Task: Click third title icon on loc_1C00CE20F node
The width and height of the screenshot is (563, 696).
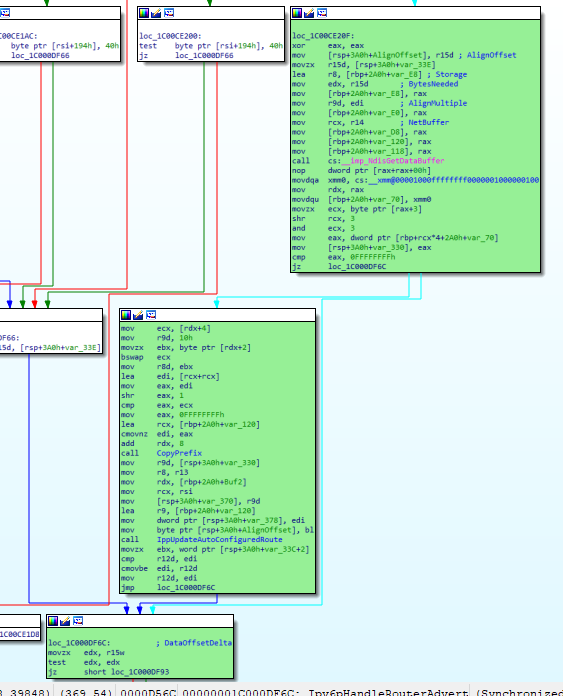Action: click(322, 13)
